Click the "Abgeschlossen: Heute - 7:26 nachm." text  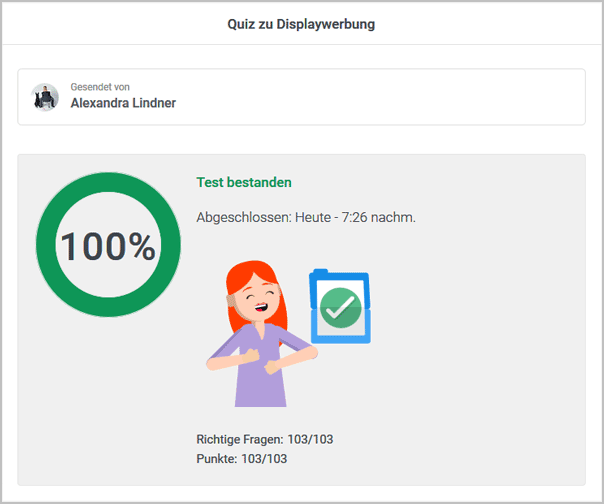[306, 217]
